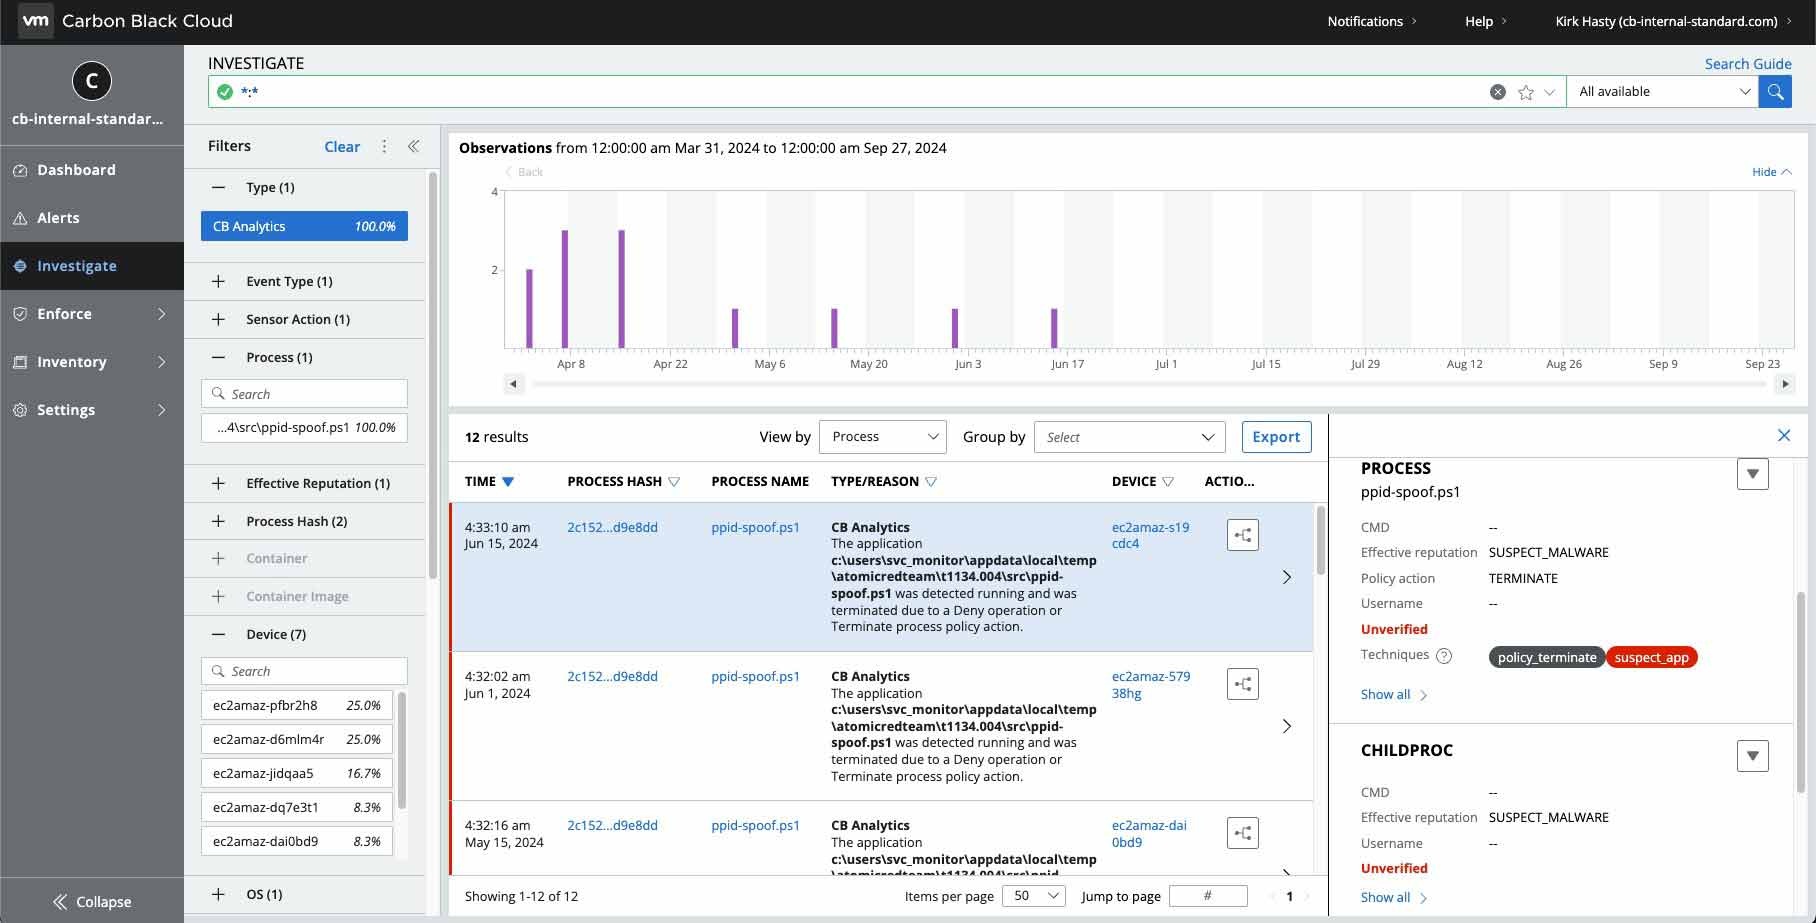Click the Process filter search field
The height and width of the screenshot is (923, 1816).
click(304, 394)
